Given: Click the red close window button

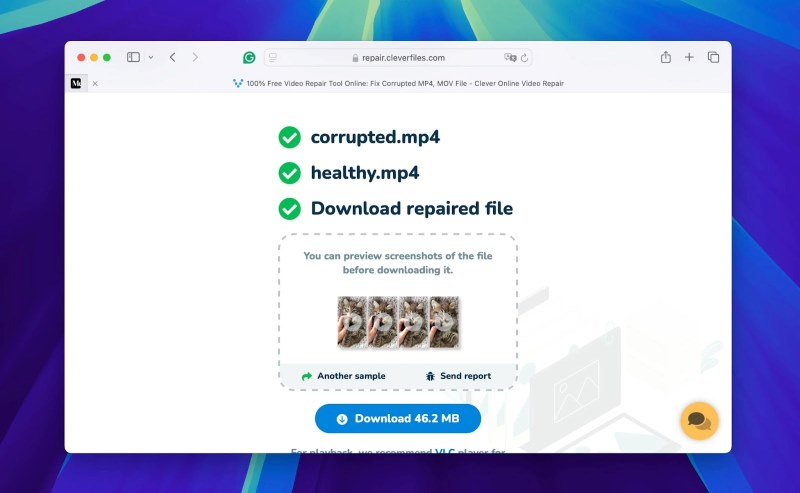Looking at the screenshot, I should point(81,57).
